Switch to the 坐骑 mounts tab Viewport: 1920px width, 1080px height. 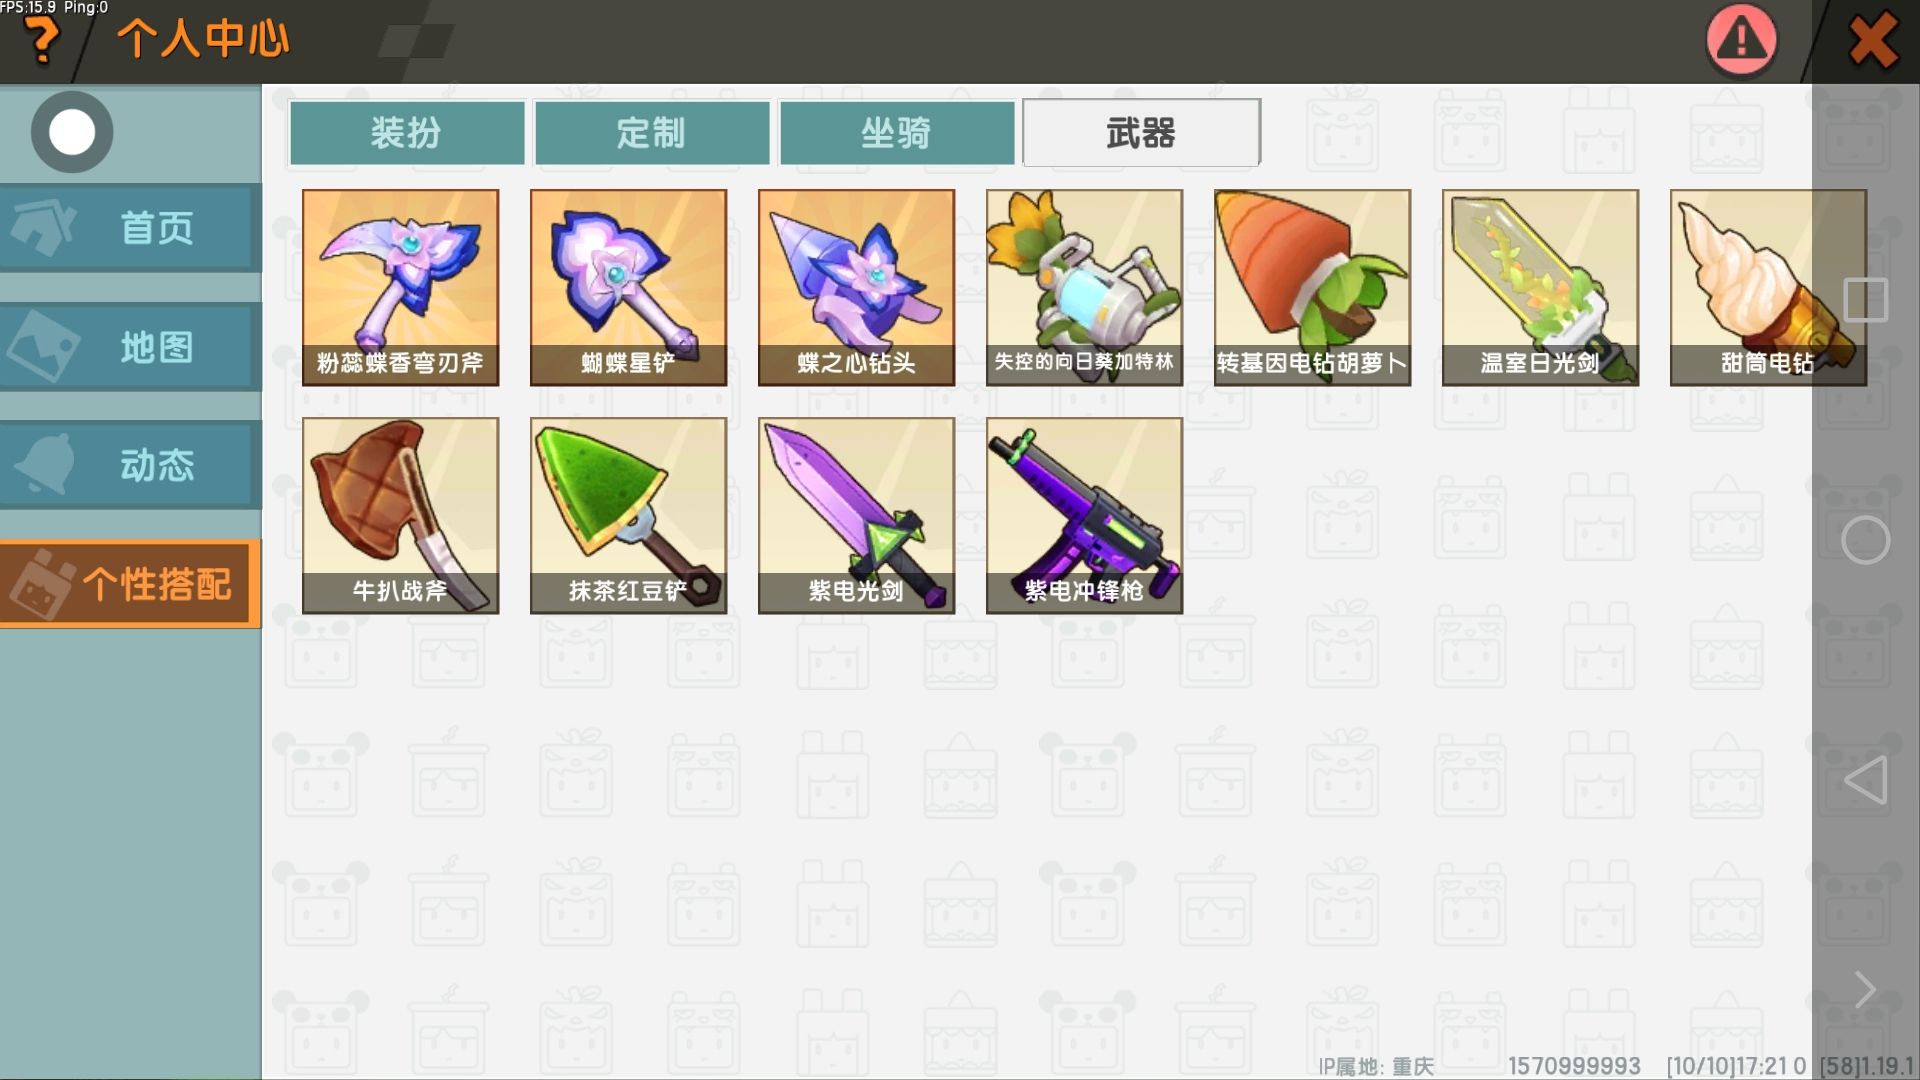pos(896,132)
